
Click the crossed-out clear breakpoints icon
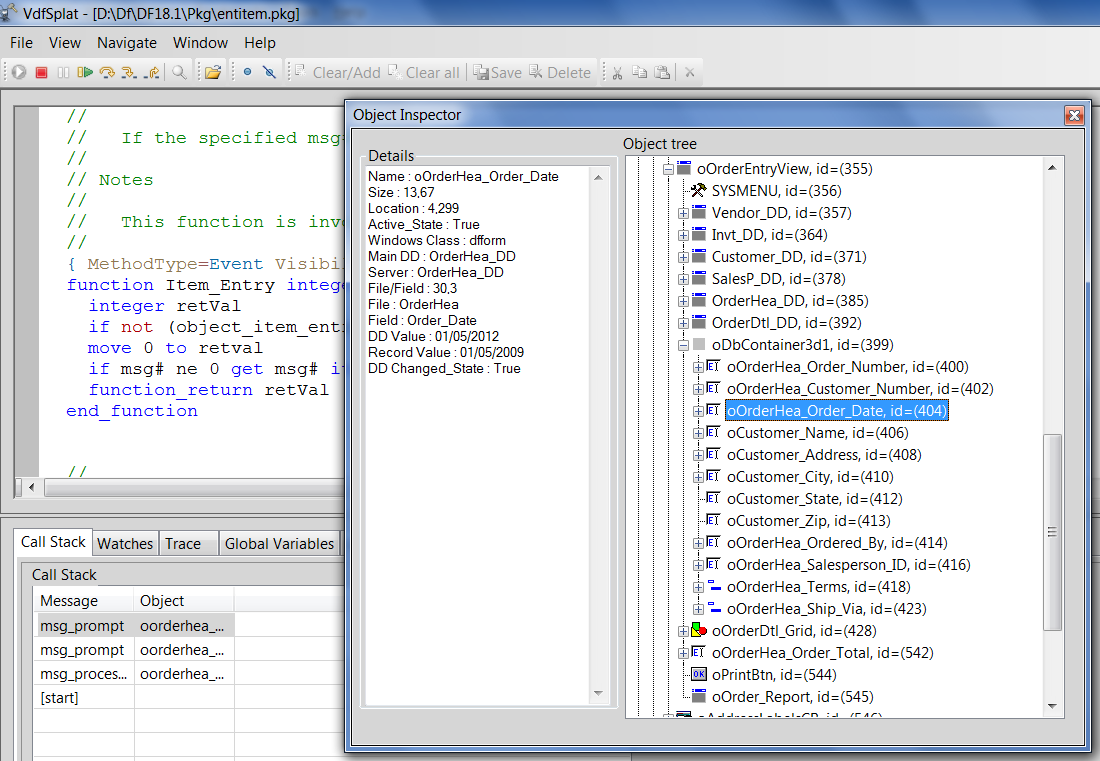268,72
